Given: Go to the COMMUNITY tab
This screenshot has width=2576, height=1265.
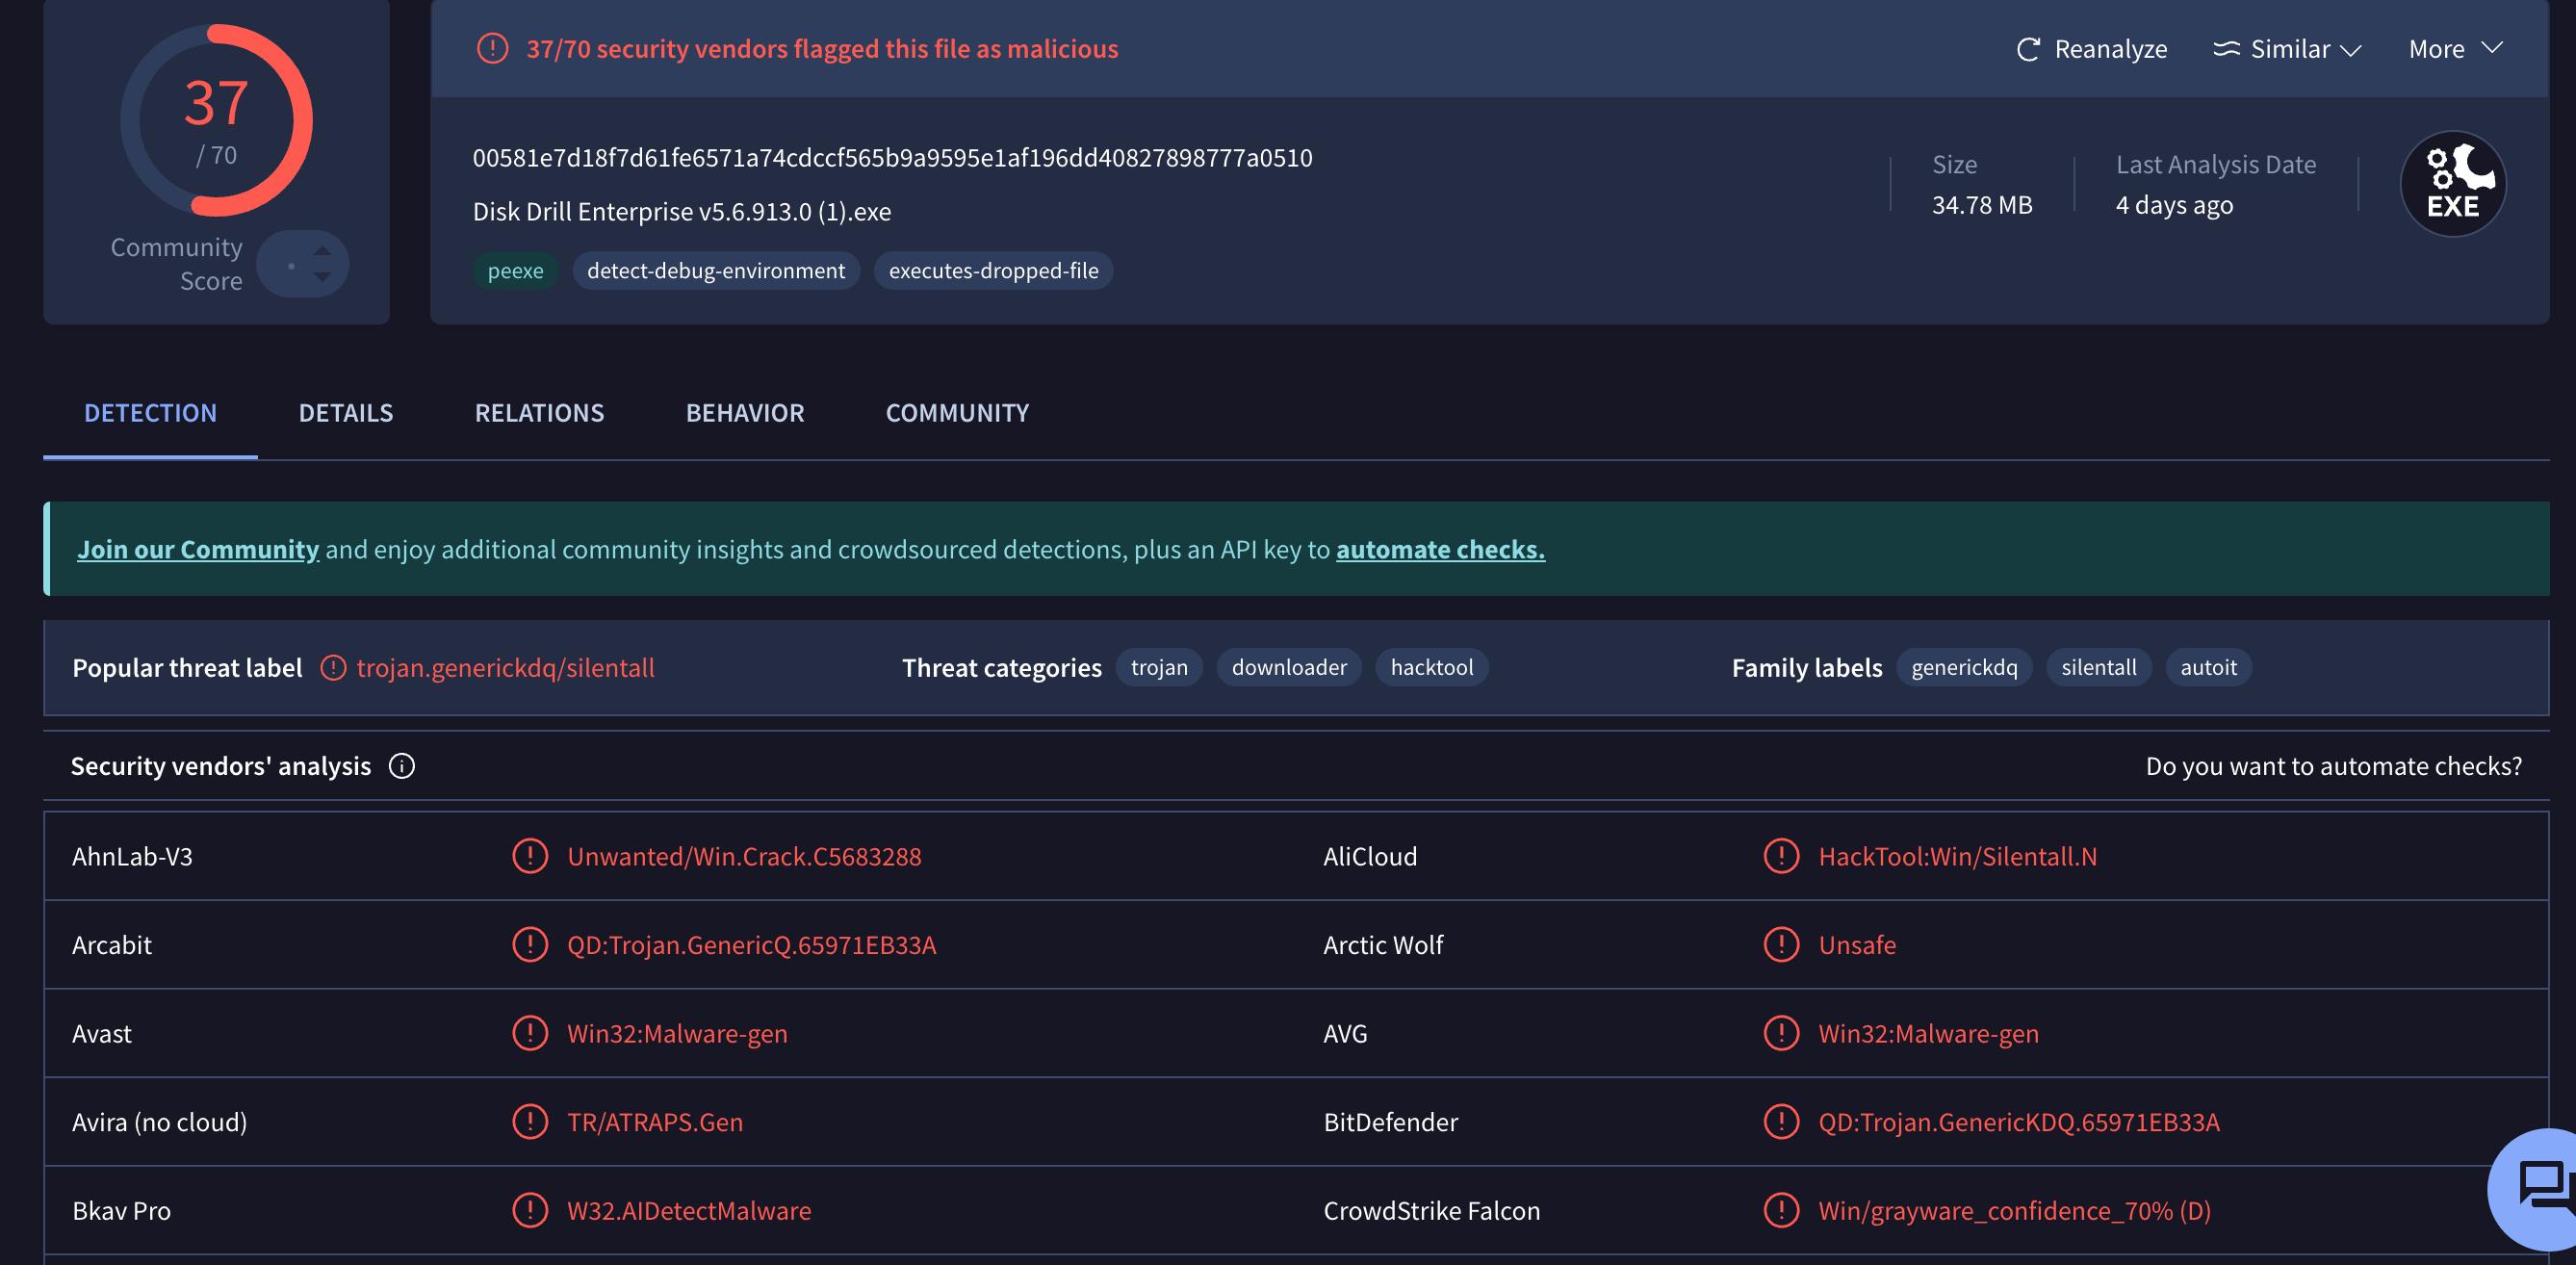Looking at the screenshot, I should (x=957, y=413).
